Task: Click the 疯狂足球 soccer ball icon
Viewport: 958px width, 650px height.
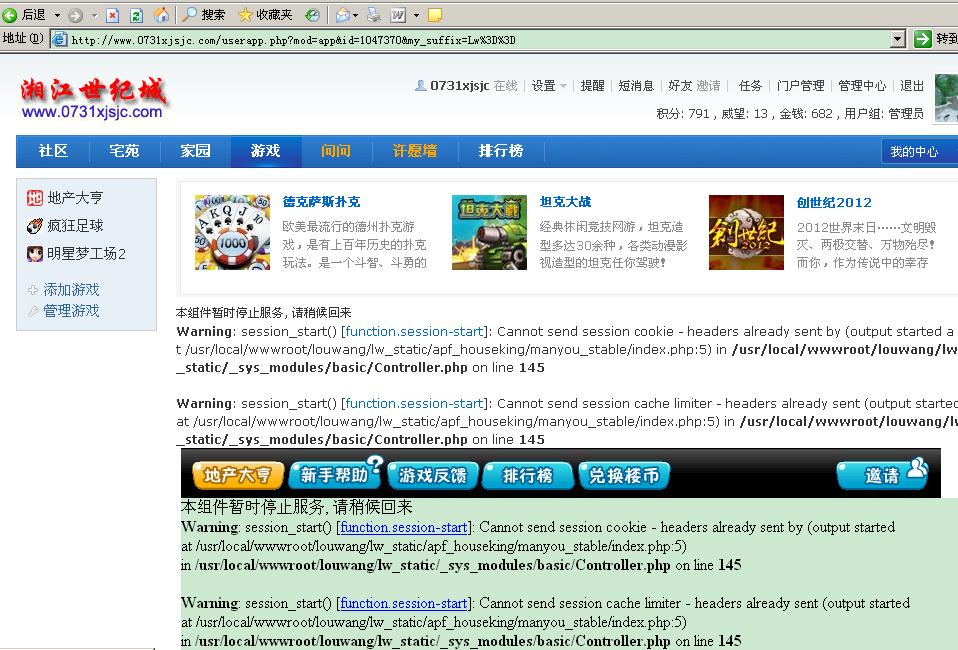Action: click(x=35, y=226)
